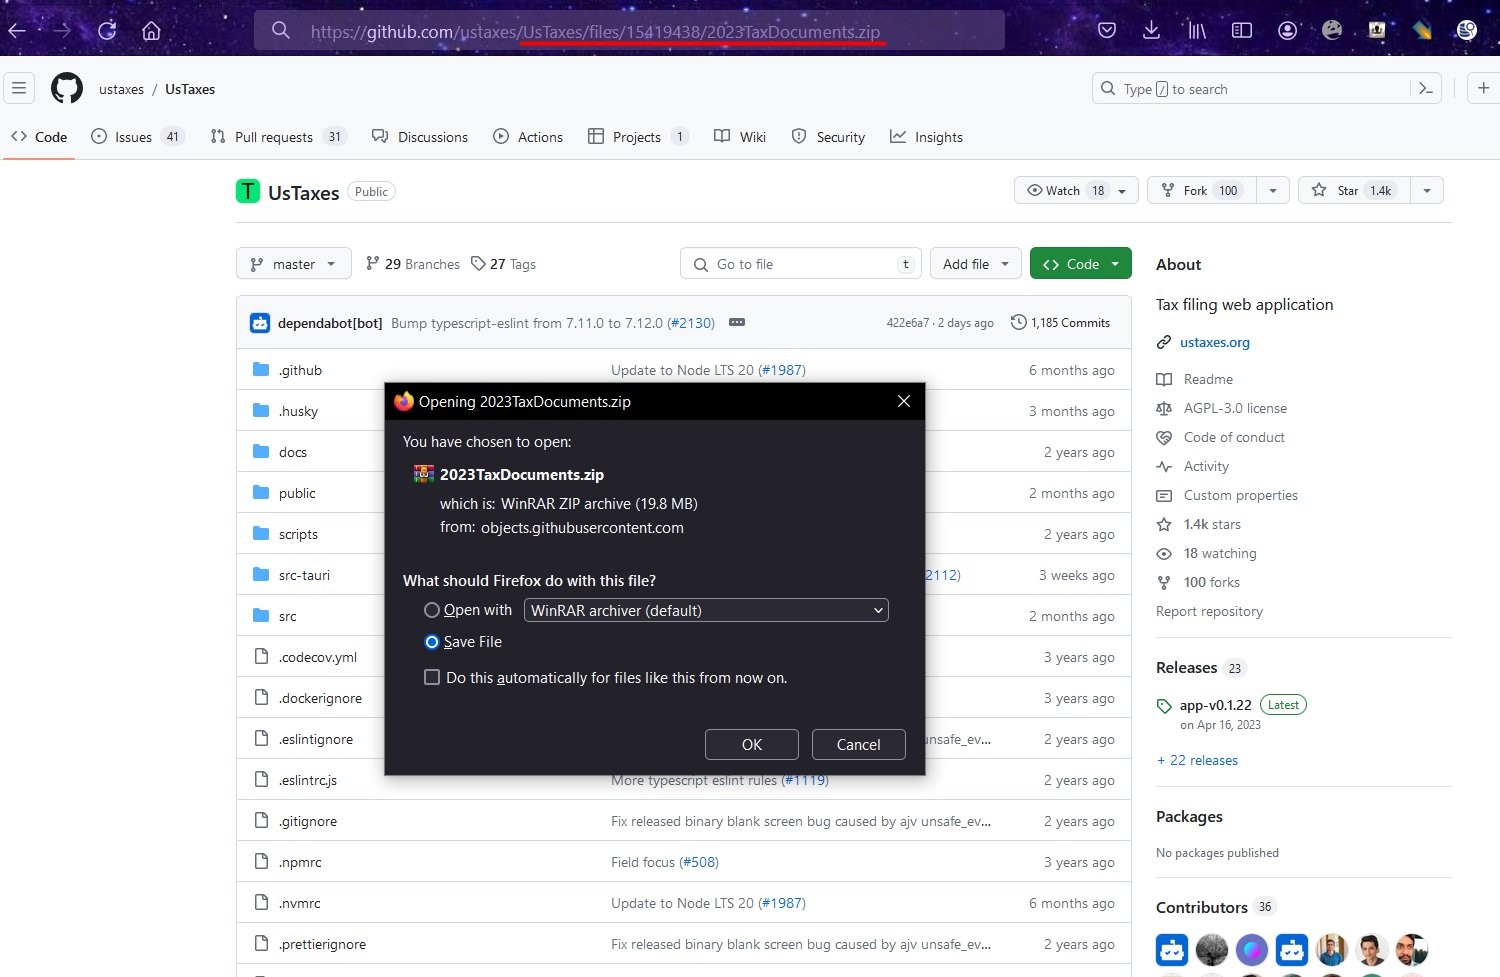Image resolution: width=1500 pixels, height=977 pixels.
Task: Click the UsTaxes green T repository logo
Action: pos(248,191)
